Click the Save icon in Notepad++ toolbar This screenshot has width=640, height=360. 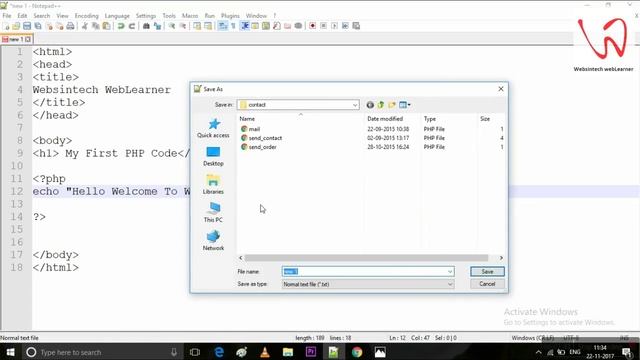coord(27,26)
